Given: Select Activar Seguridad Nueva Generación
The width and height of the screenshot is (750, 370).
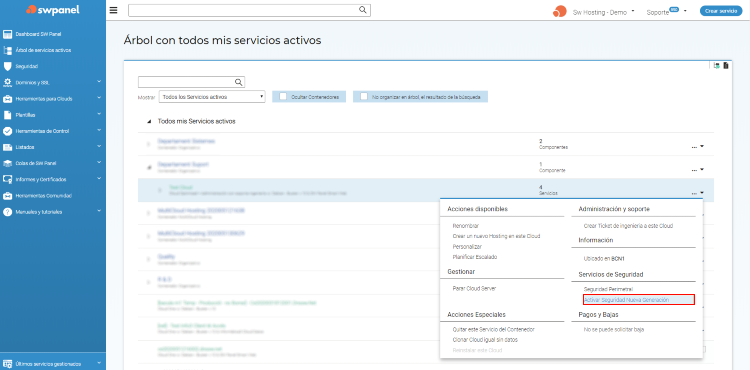Looking at the screenshot, I should tap(627, 300).
